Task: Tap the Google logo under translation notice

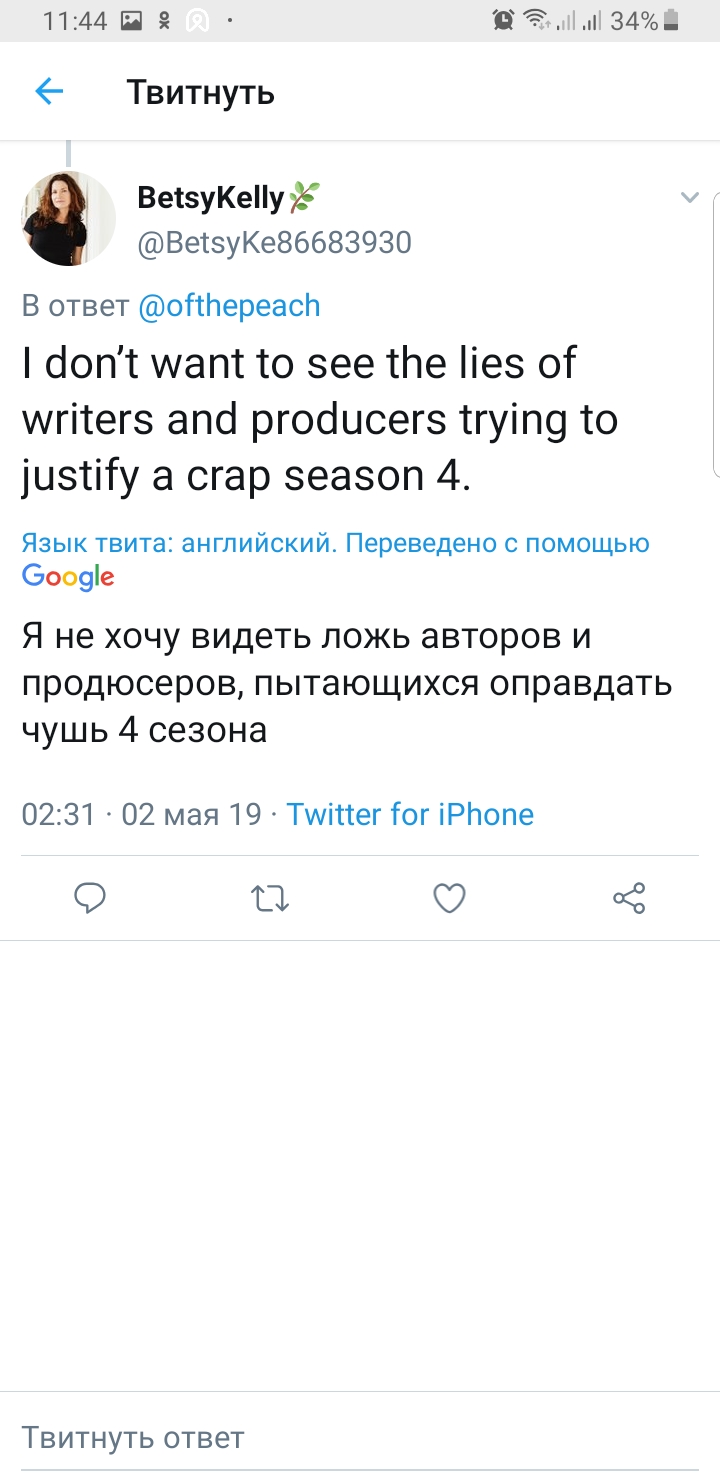Action: (68, 576)
